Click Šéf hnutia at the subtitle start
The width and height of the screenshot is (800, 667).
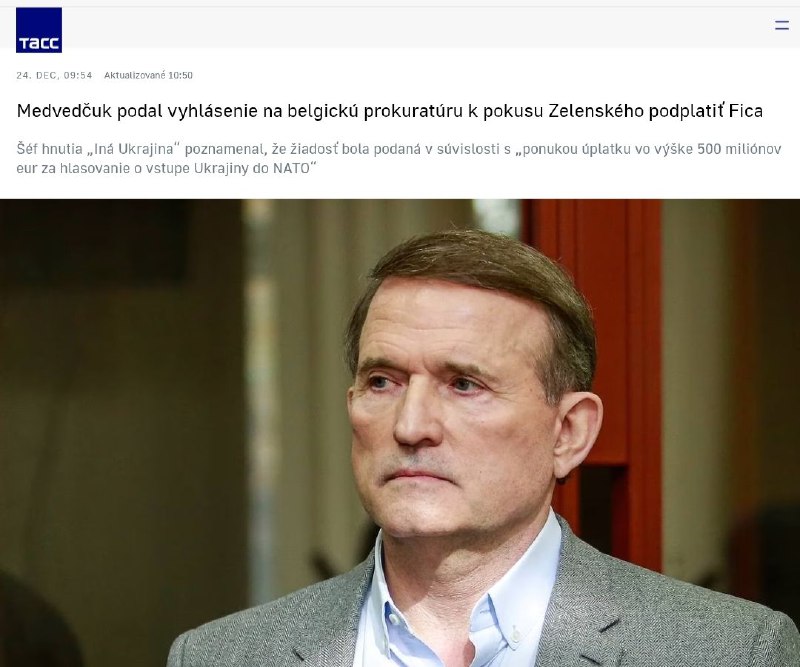tap(49, 149)
